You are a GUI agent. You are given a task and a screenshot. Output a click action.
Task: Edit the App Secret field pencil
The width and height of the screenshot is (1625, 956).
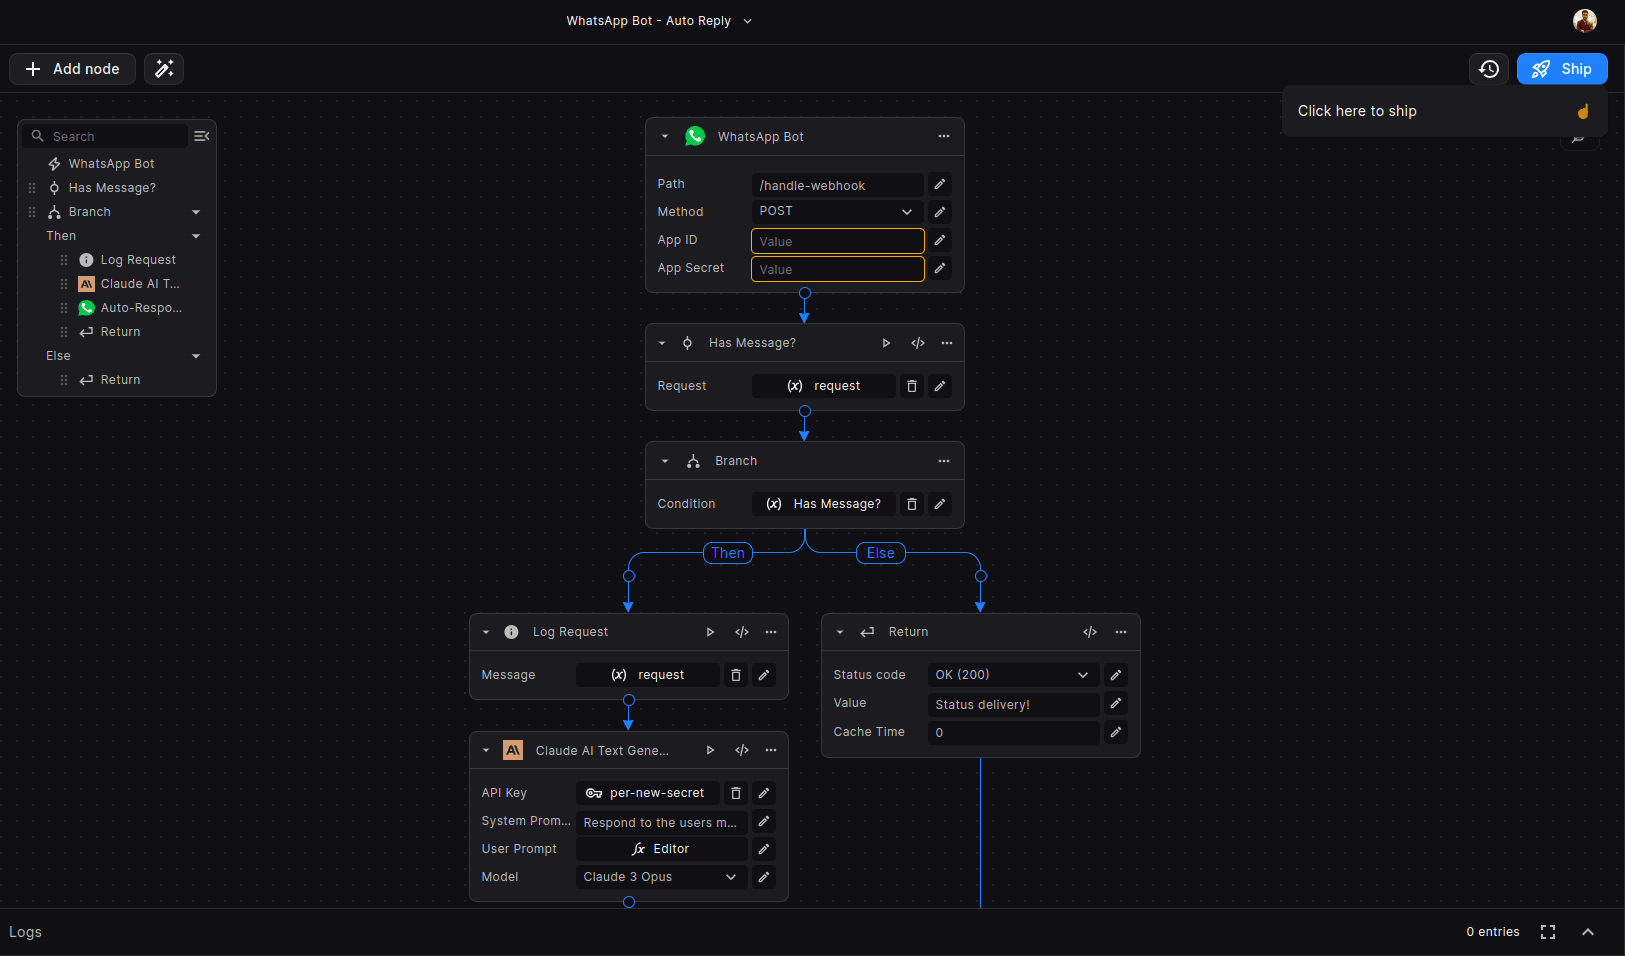point(940,268)
